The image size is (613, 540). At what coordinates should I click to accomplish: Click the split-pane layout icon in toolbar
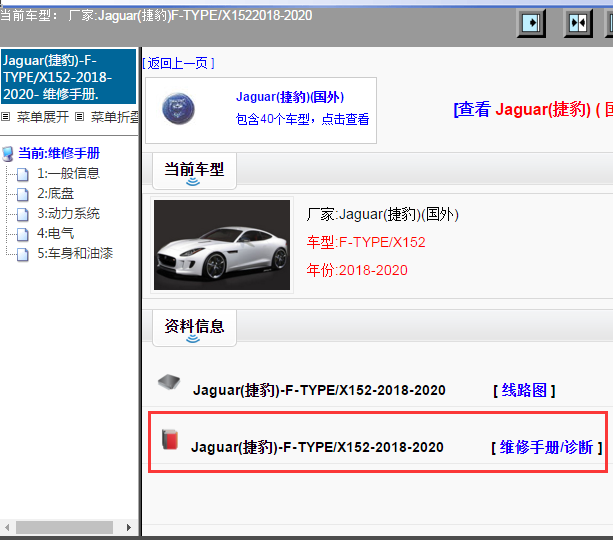click(x=578, y=22)
